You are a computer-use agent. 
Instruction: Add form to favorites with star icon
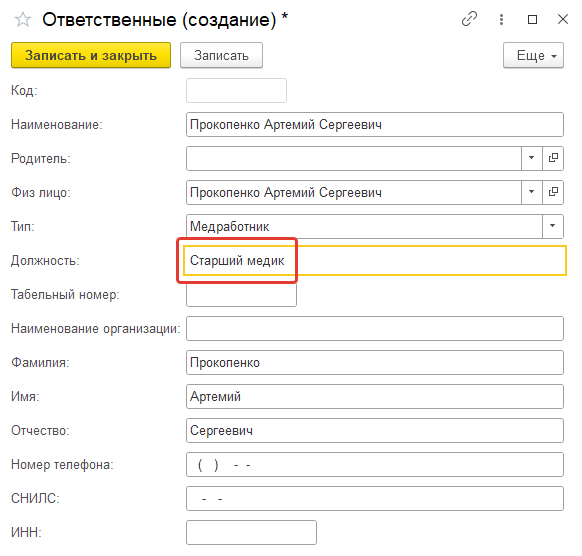point(23,19)
